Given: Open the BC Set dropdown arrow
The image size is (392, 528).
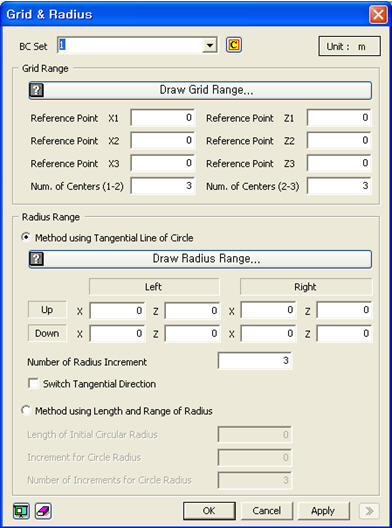Looking at the screenshot, I should point(209,45).
